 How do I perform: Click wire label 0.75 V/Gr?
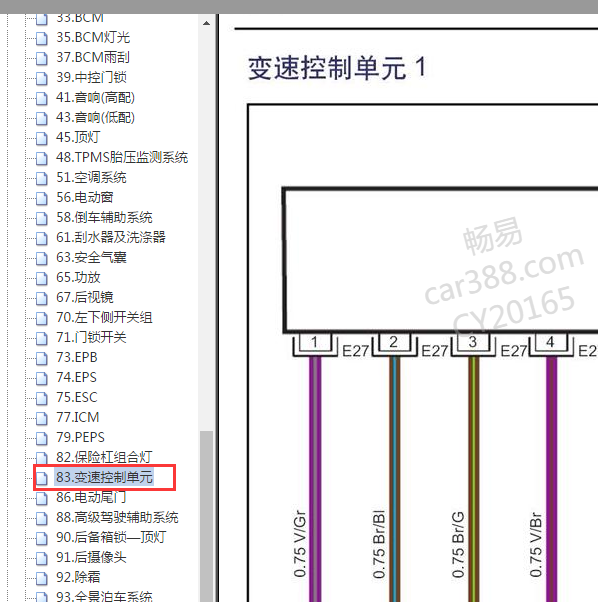pos(300,544)
